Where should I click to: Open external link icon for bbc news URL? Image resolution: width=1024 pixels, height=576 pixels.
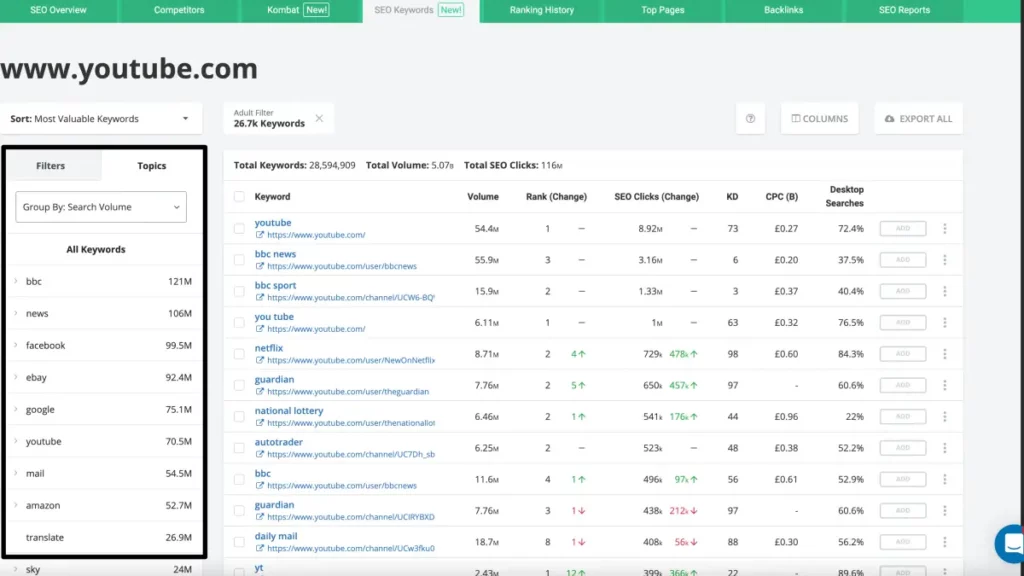point(260,266)
